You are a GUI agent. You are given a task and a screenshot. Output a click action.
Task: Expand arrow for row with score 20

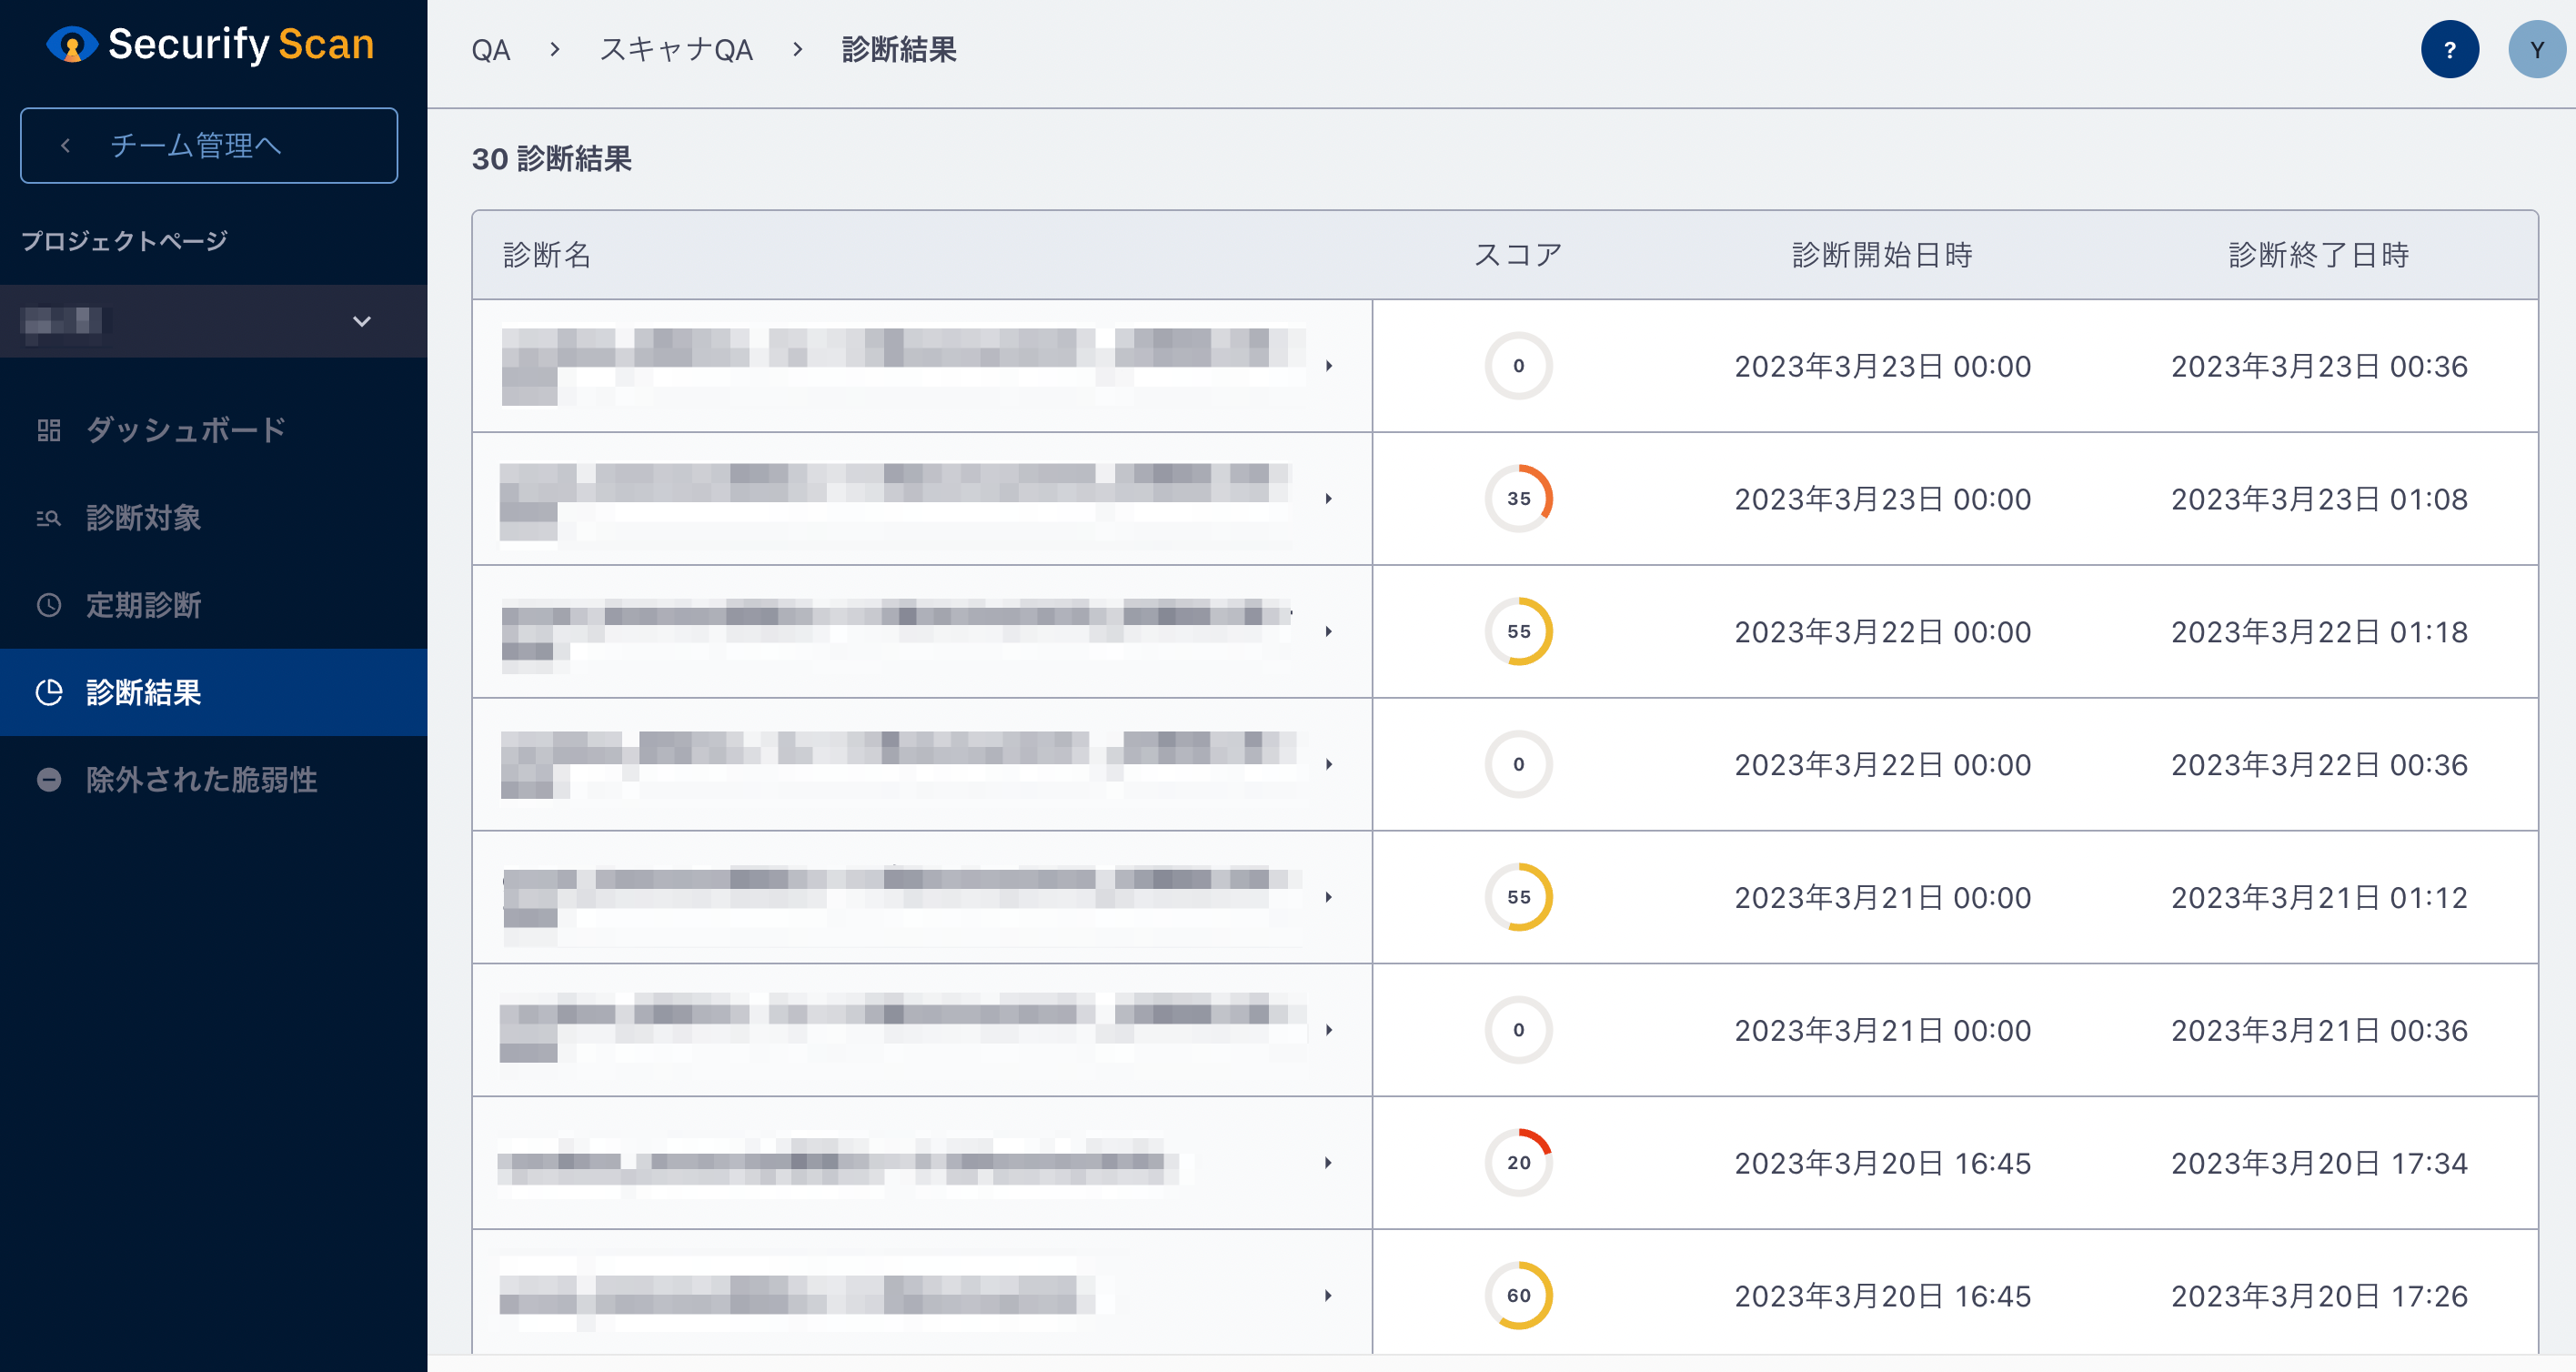tap(1328, 1163)
